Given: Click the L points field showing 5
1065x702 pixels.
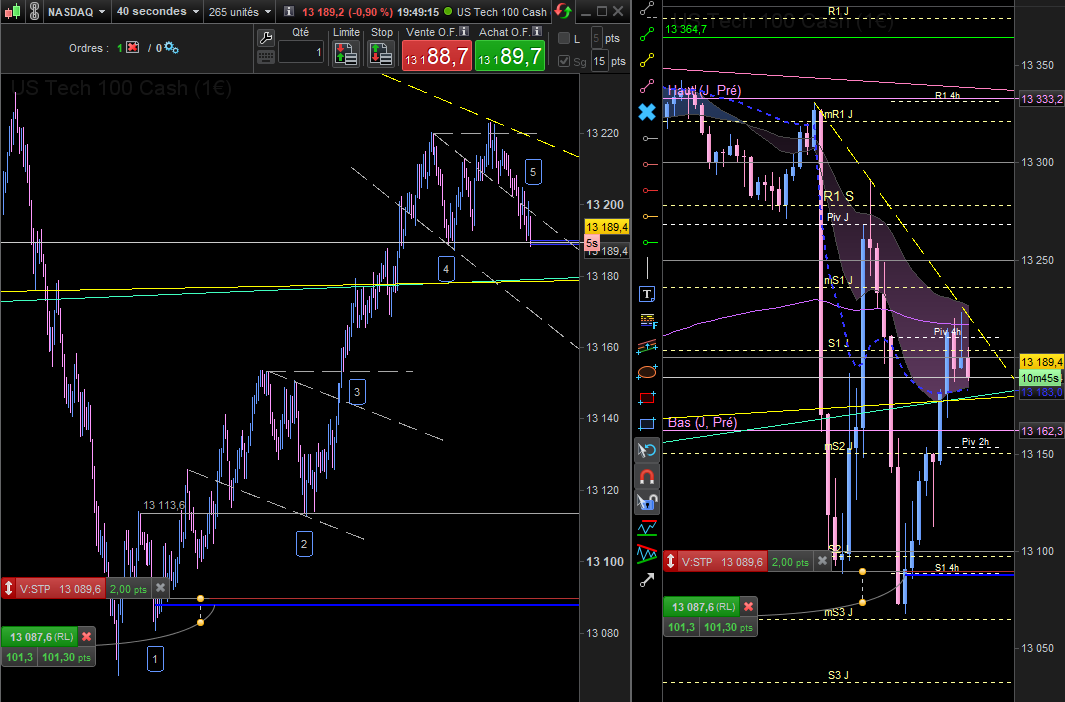Looking at the screenshot, I should click(596, 38).
